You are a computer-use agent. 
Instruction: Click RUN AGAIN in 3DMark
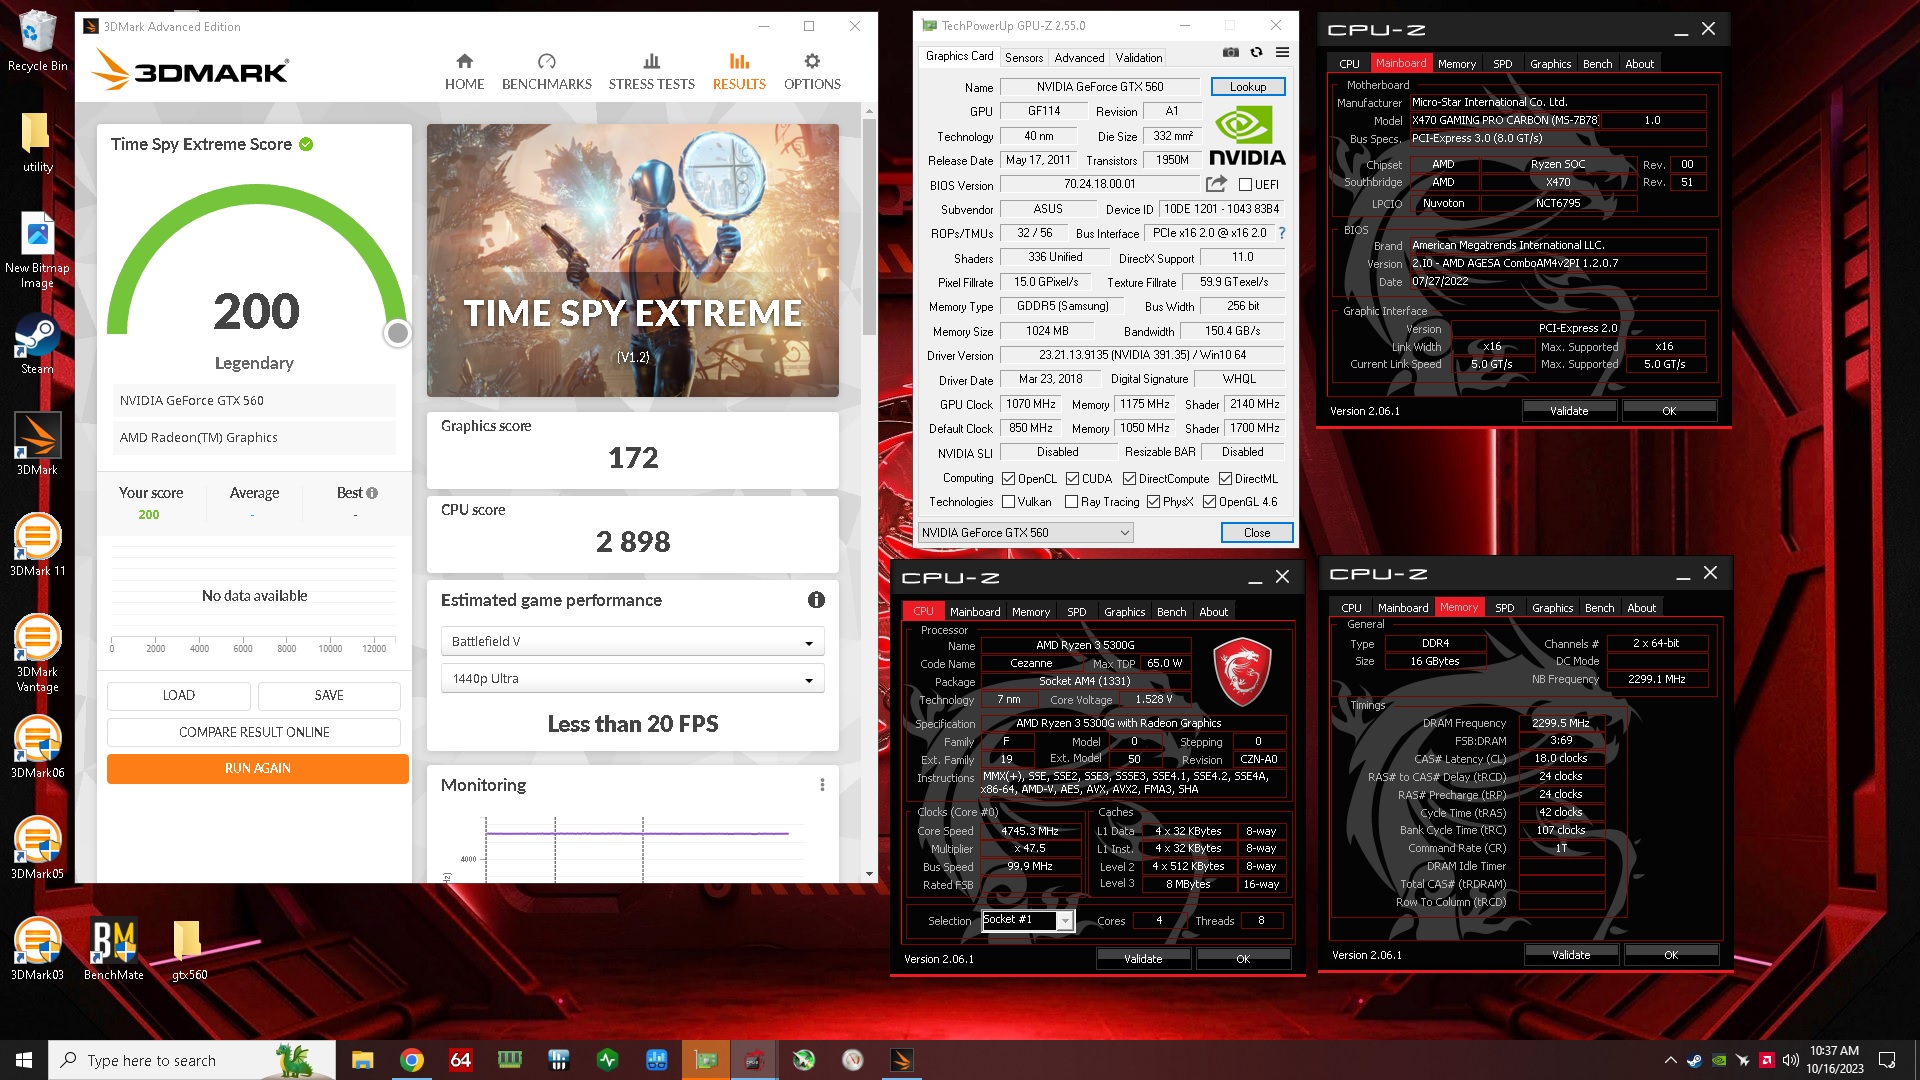[257, 768]
